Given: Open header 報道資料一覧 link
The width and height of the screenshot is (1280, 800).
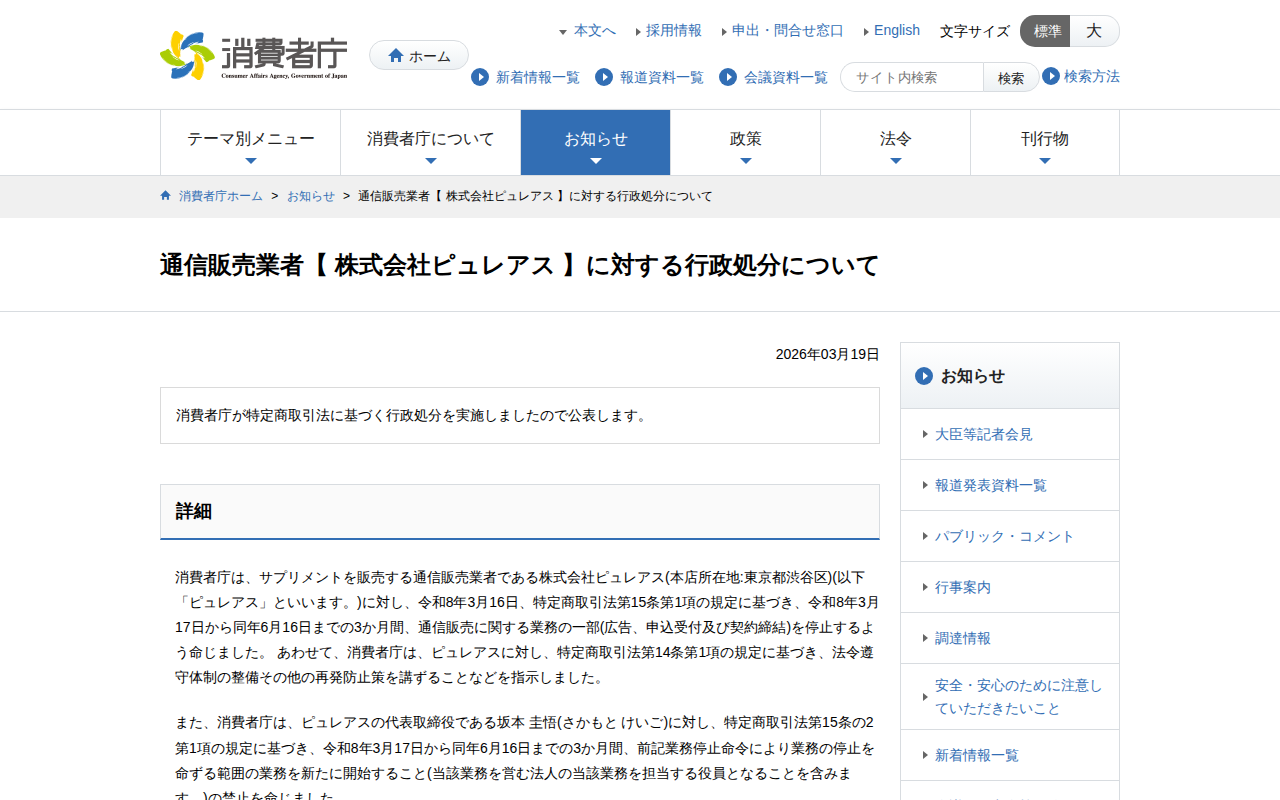Looking at the screenshot, I should click(x=662, y=77).
